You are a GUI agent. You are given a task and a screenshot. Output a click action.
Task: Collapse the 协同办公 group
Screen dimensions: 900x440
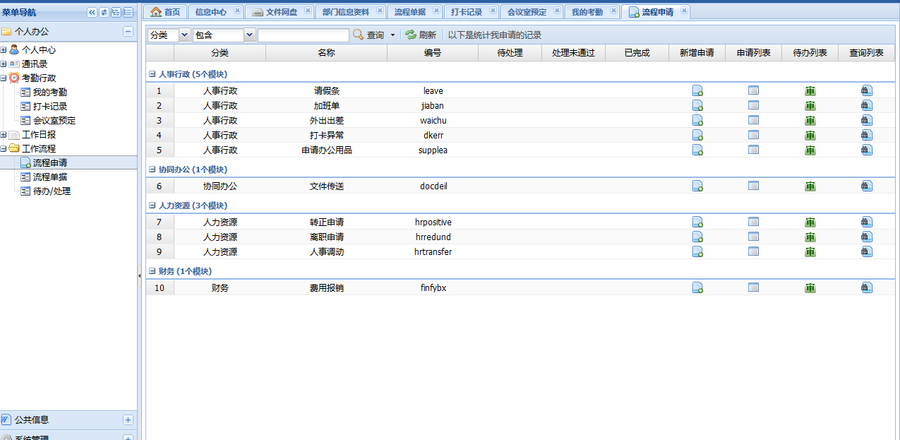coord(152,169)
